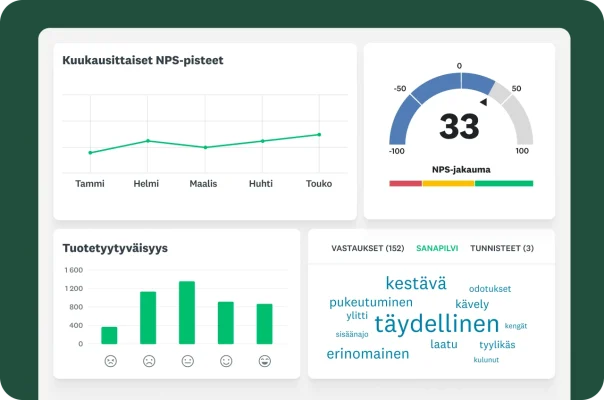604x400 pixels.
Task: Click the green promoters segment of NPS-jakauma
Action: [x=504, y=183]
